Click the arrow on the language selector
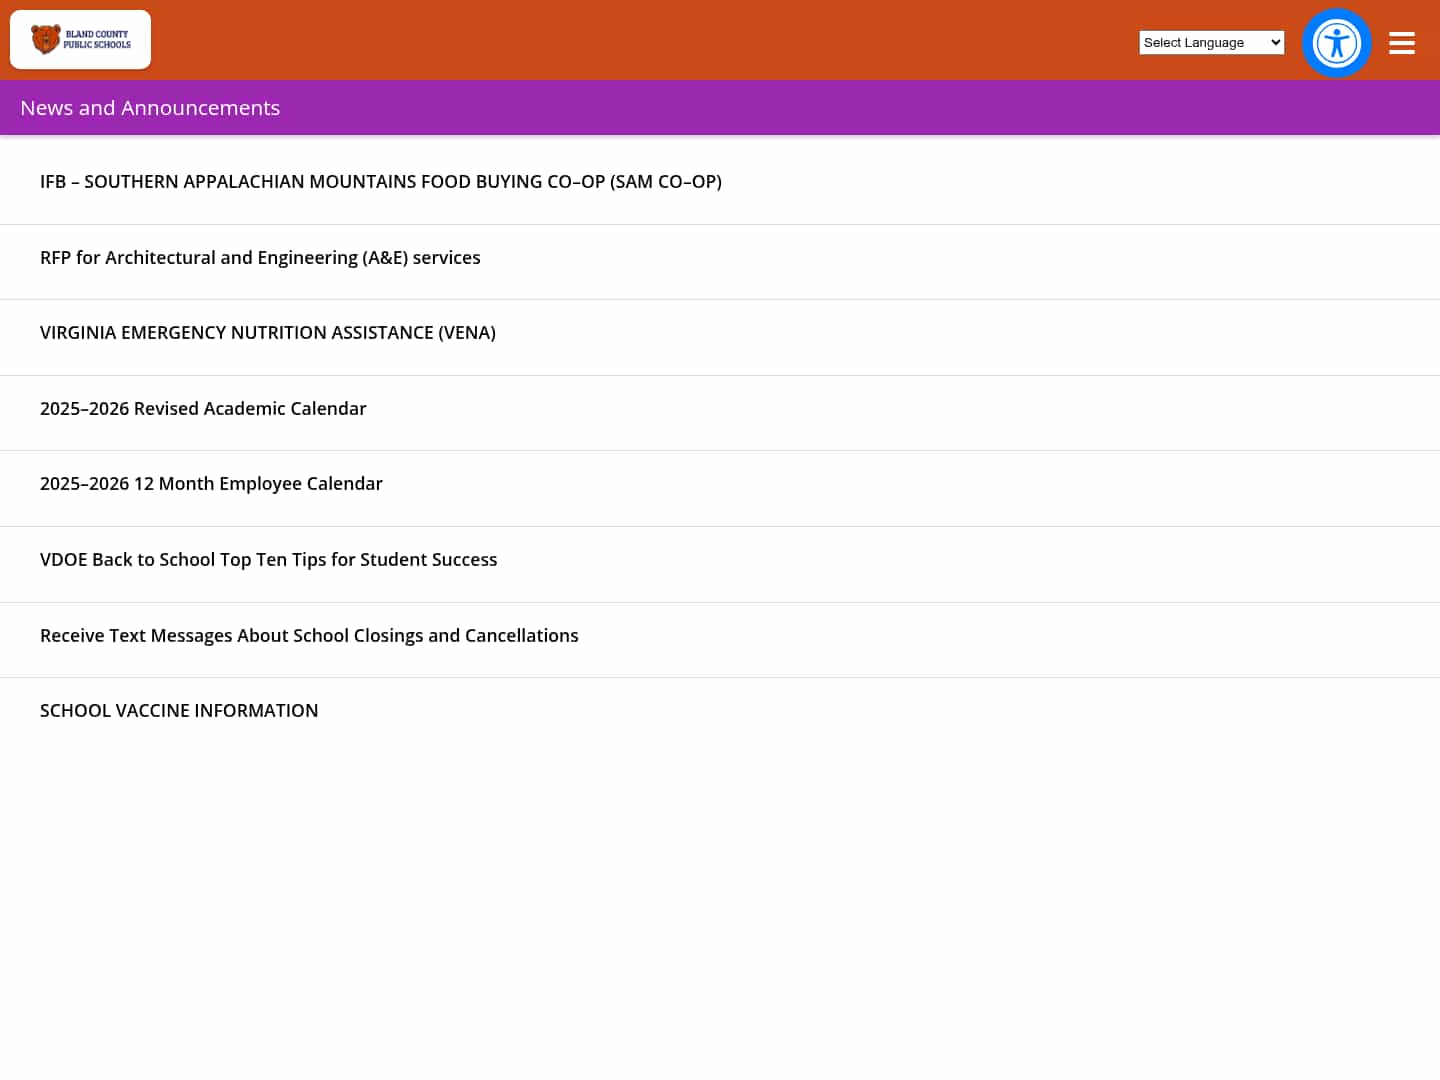Screen dimensions: 1440x1080 tap(1274, 43)
